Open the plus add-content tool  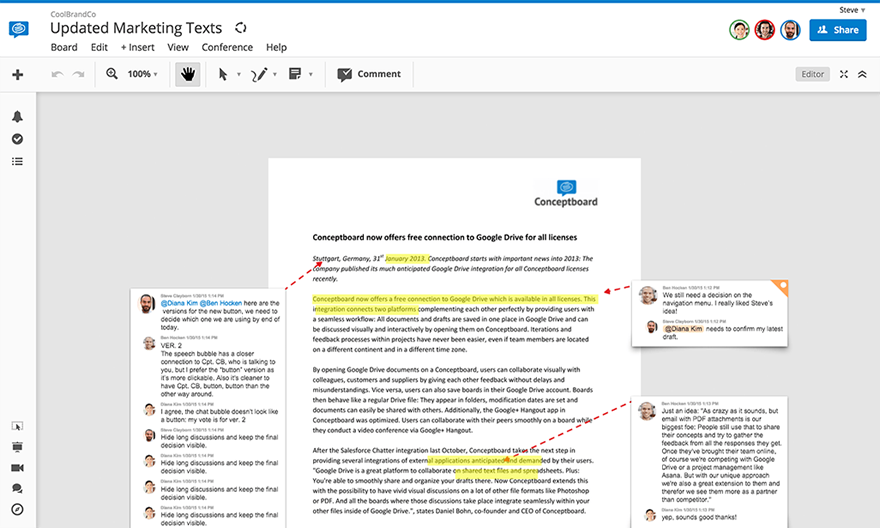[x=18, y=74]
